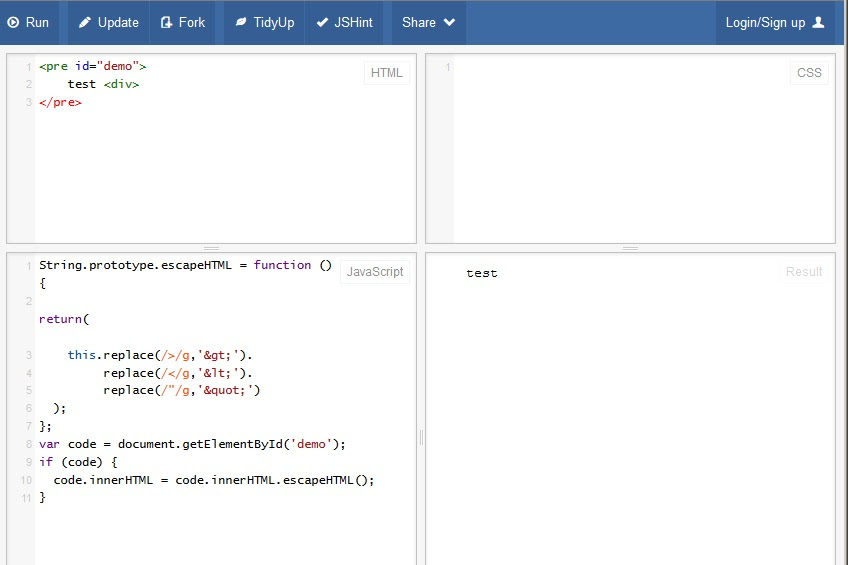Click the replace(/"/g,'&quot;') line

(182, 390)
